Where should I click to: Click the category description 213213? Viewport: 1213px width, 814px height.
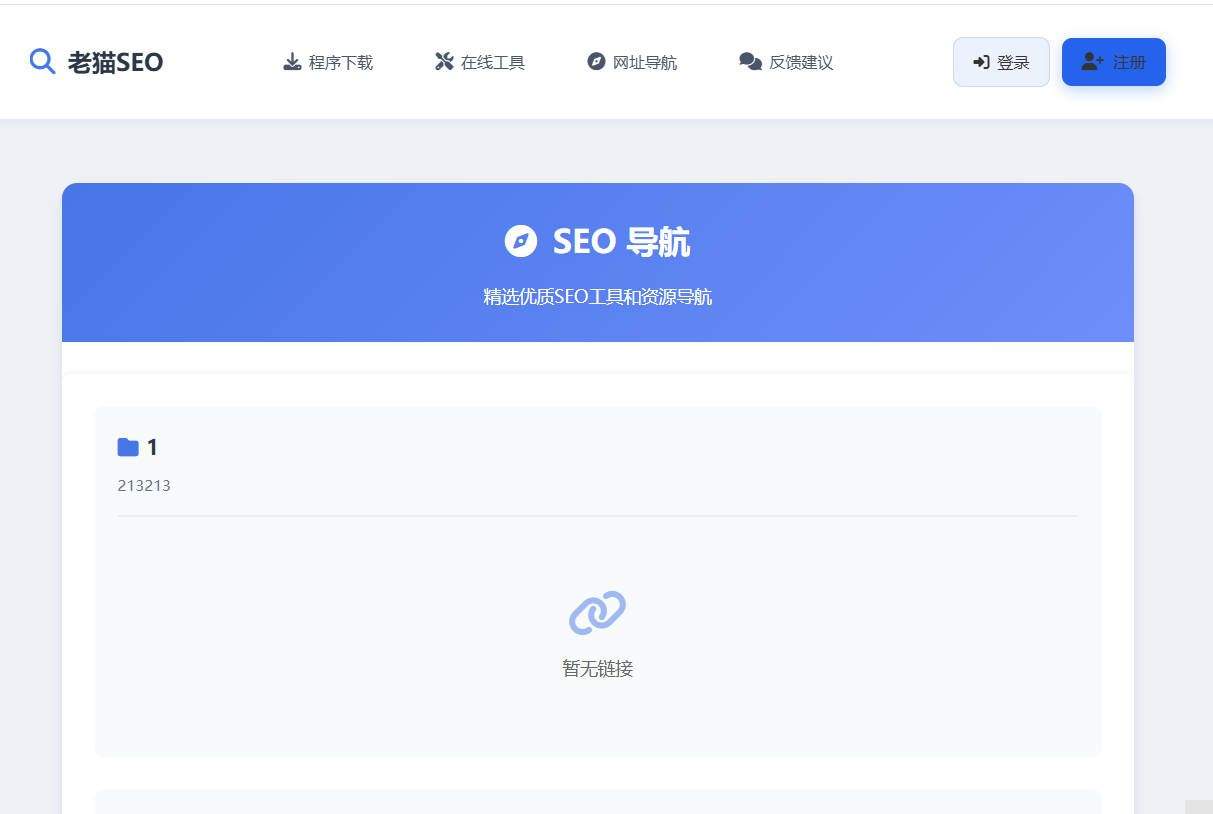click(x=144, y=486)
